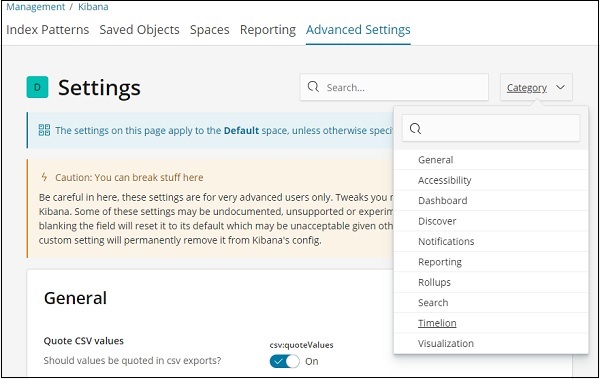
Task: Click the green D space avatar icon
Action: [x=37, y=87]
